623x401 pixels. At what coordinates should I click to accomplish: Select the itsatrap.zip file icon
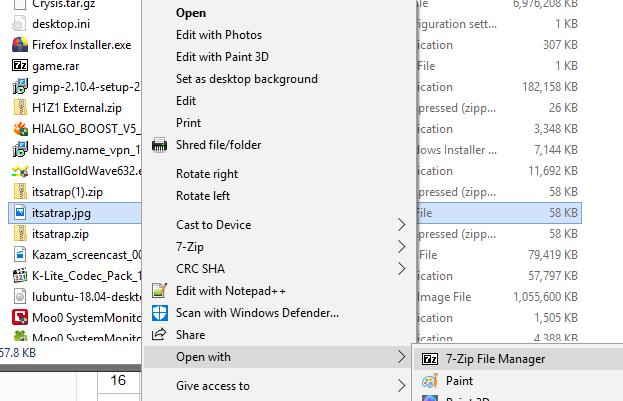coord(20,233)
